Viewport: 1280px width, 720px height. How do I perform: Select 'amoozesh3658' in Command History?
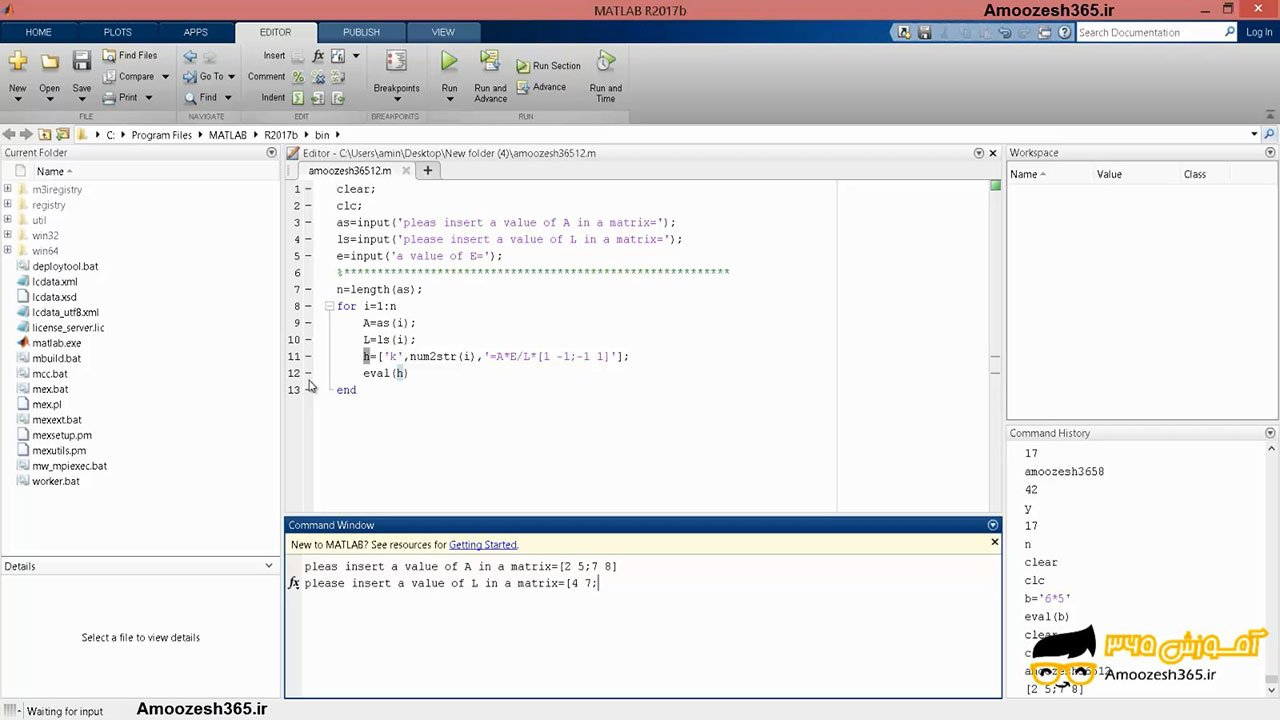[x=1064, y=472]
